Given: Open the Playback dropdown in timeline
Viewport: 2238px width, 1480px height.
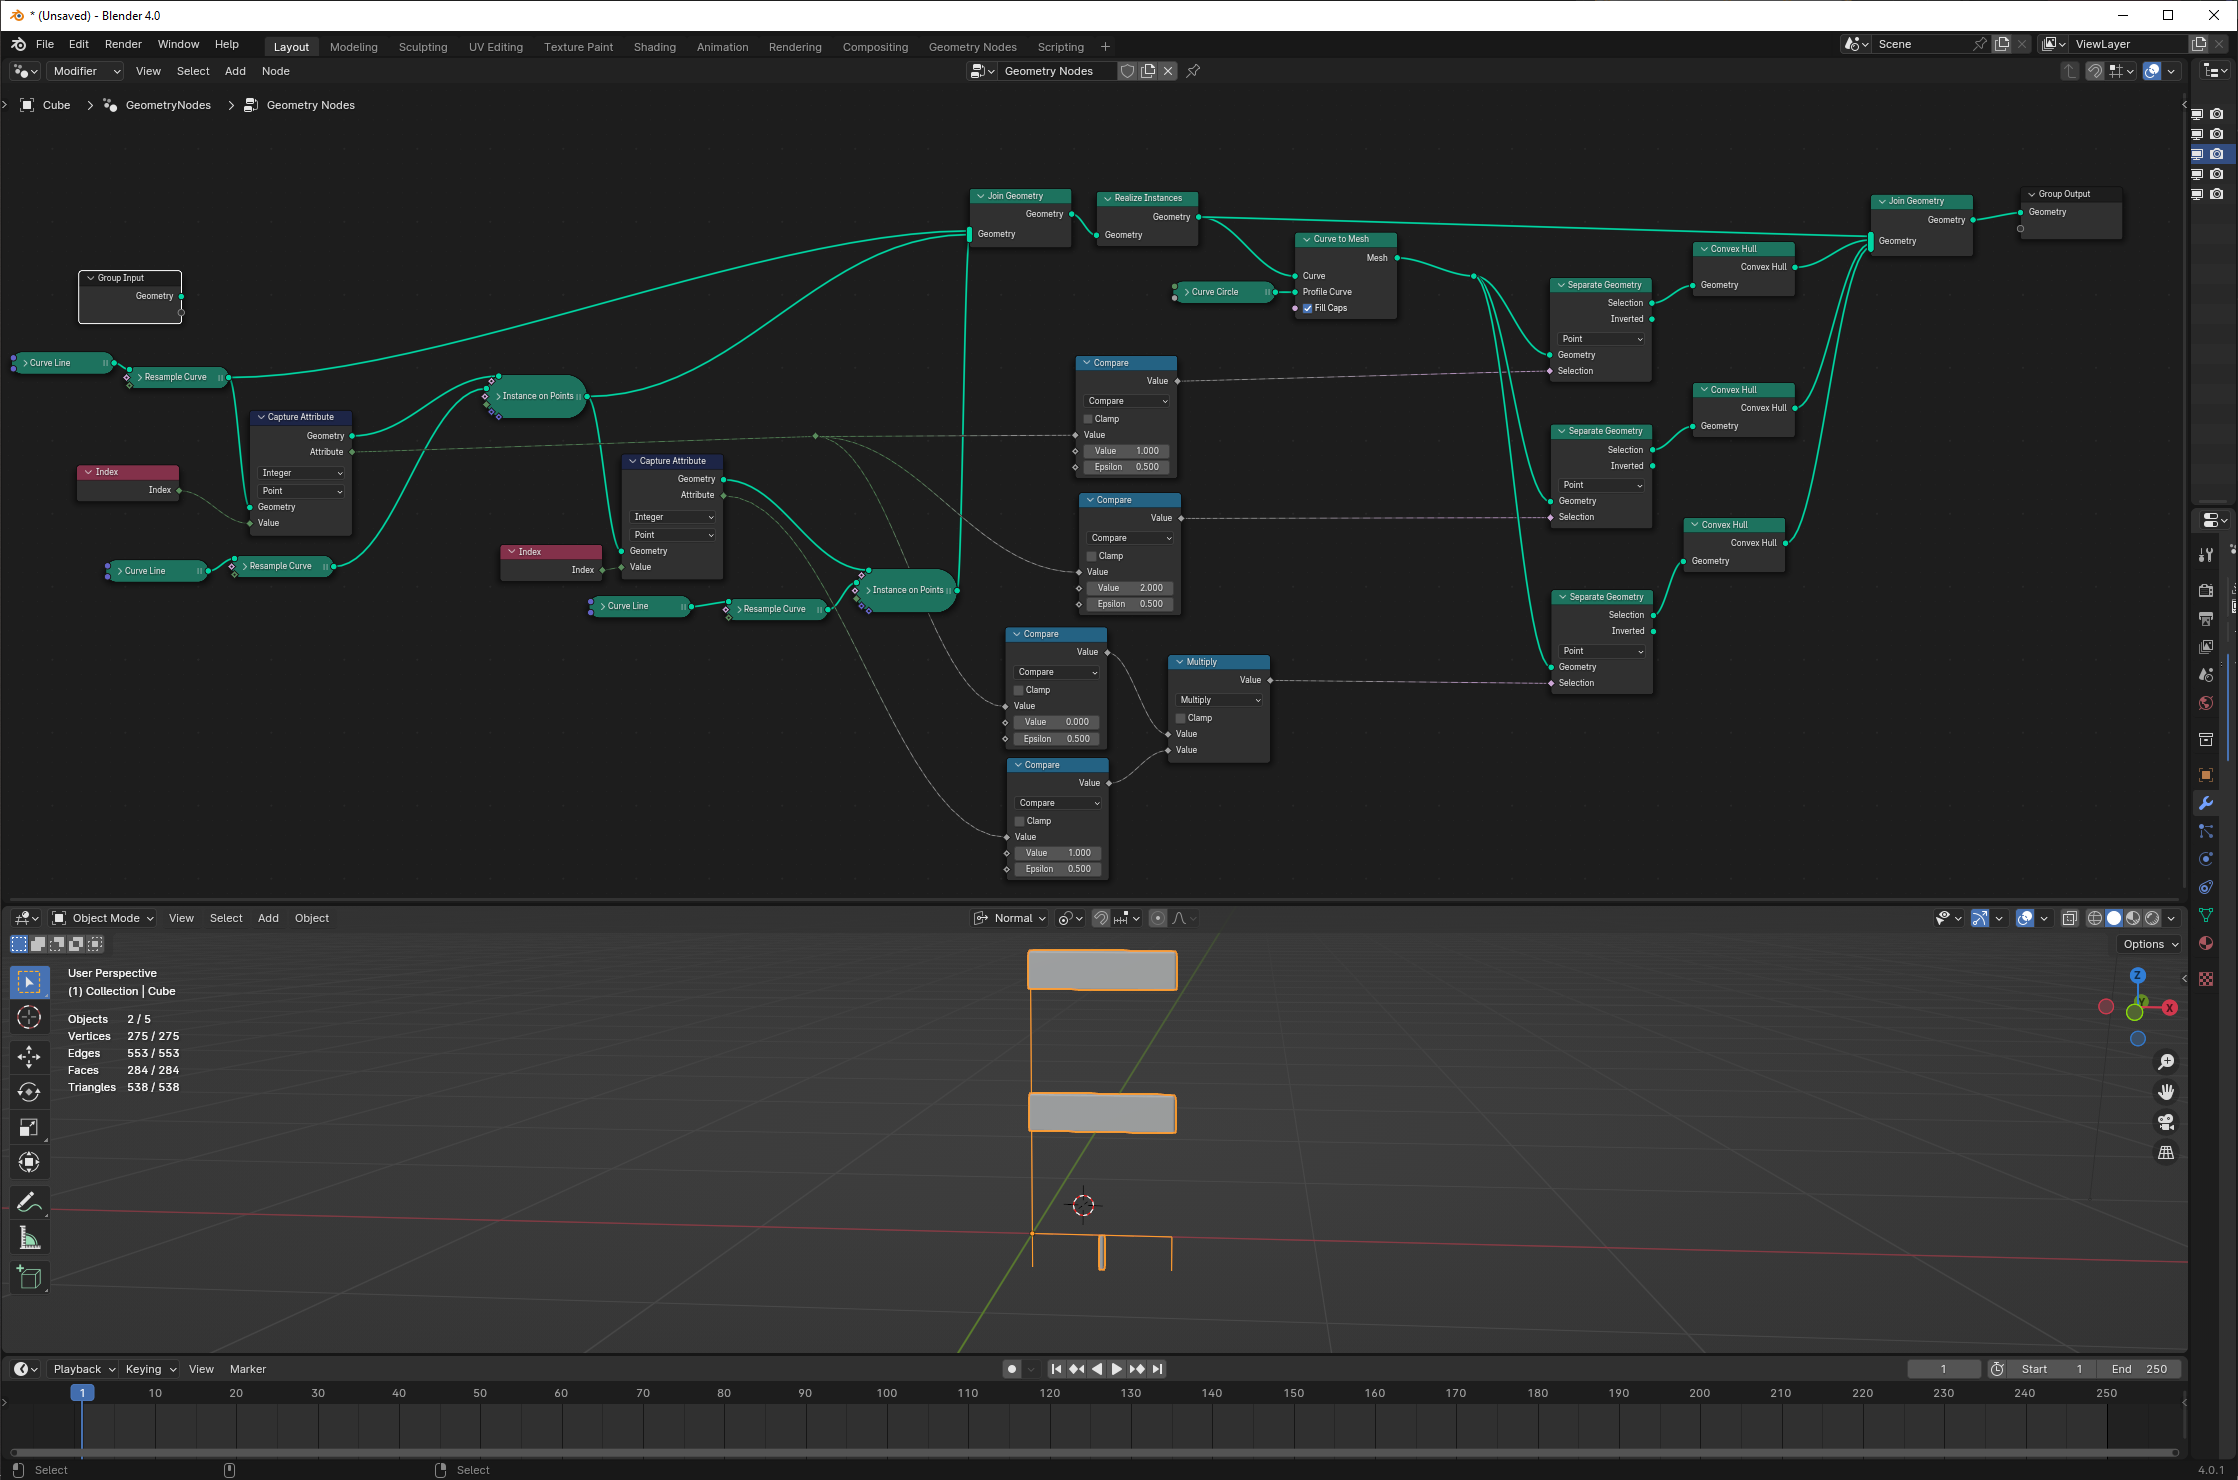Looking at the screenshot, I should pos(82,1369).
